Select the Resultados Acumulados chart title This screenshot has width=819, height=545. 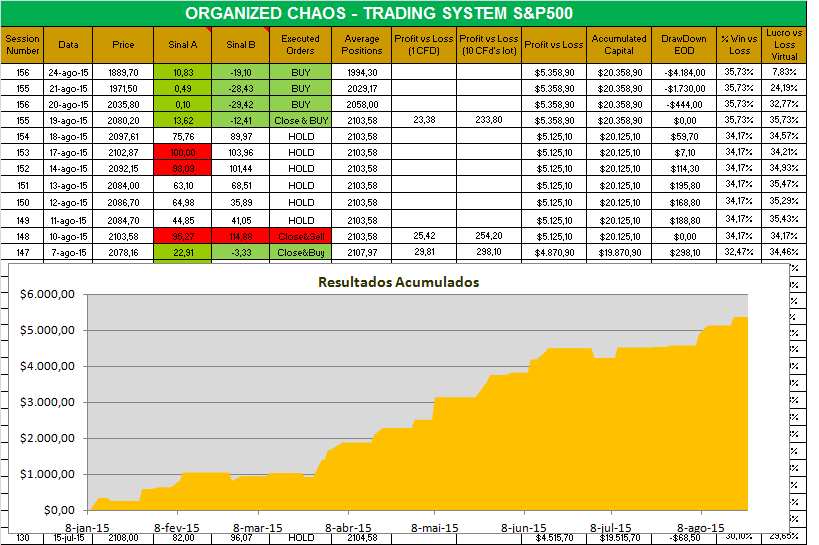coord(399,282)
